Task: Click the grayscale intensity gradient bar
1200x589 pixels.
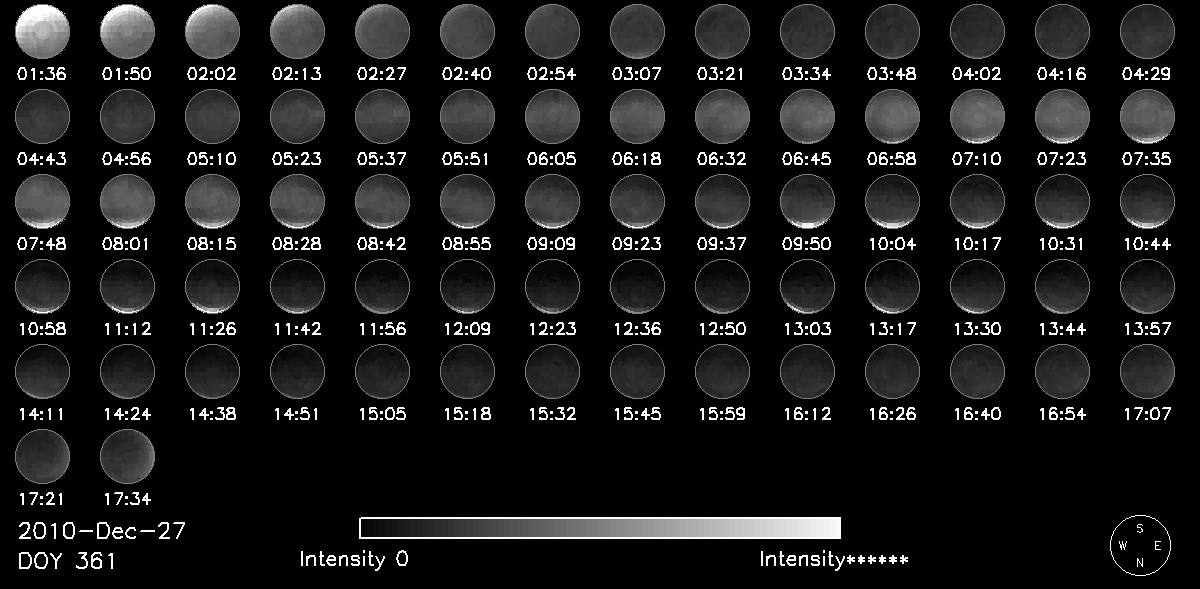Action: [x=600, y=528]
